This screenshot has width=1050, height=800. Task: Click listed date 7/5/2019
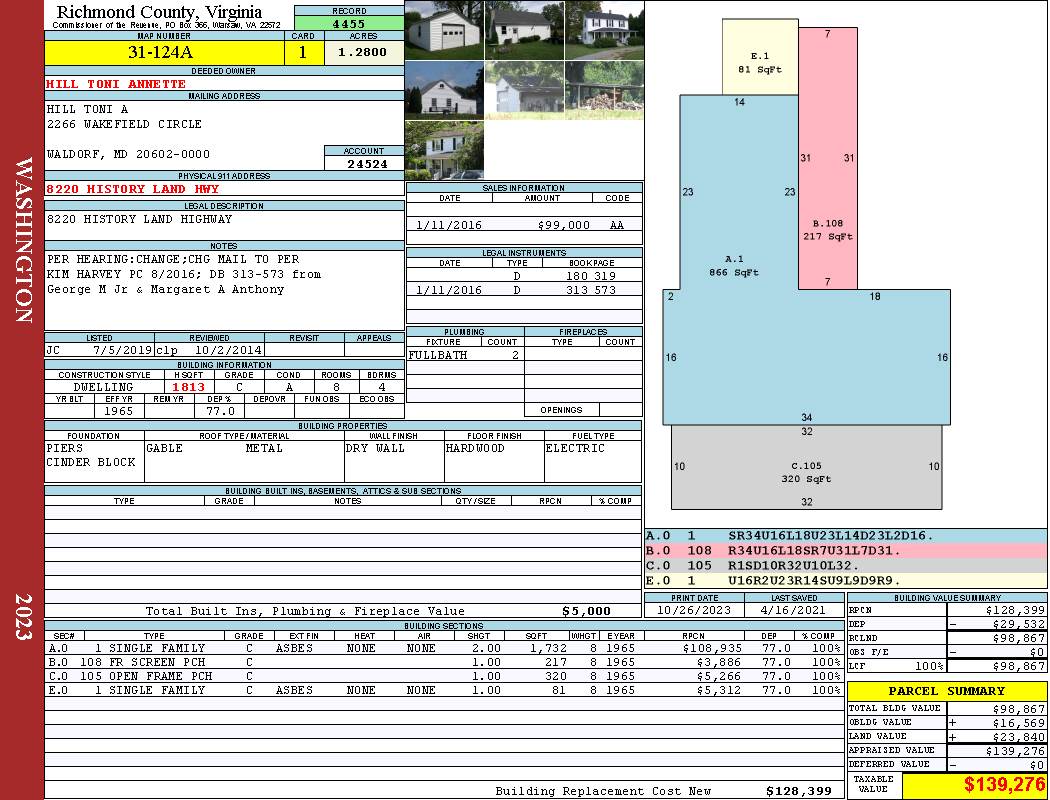coord(123,350)
